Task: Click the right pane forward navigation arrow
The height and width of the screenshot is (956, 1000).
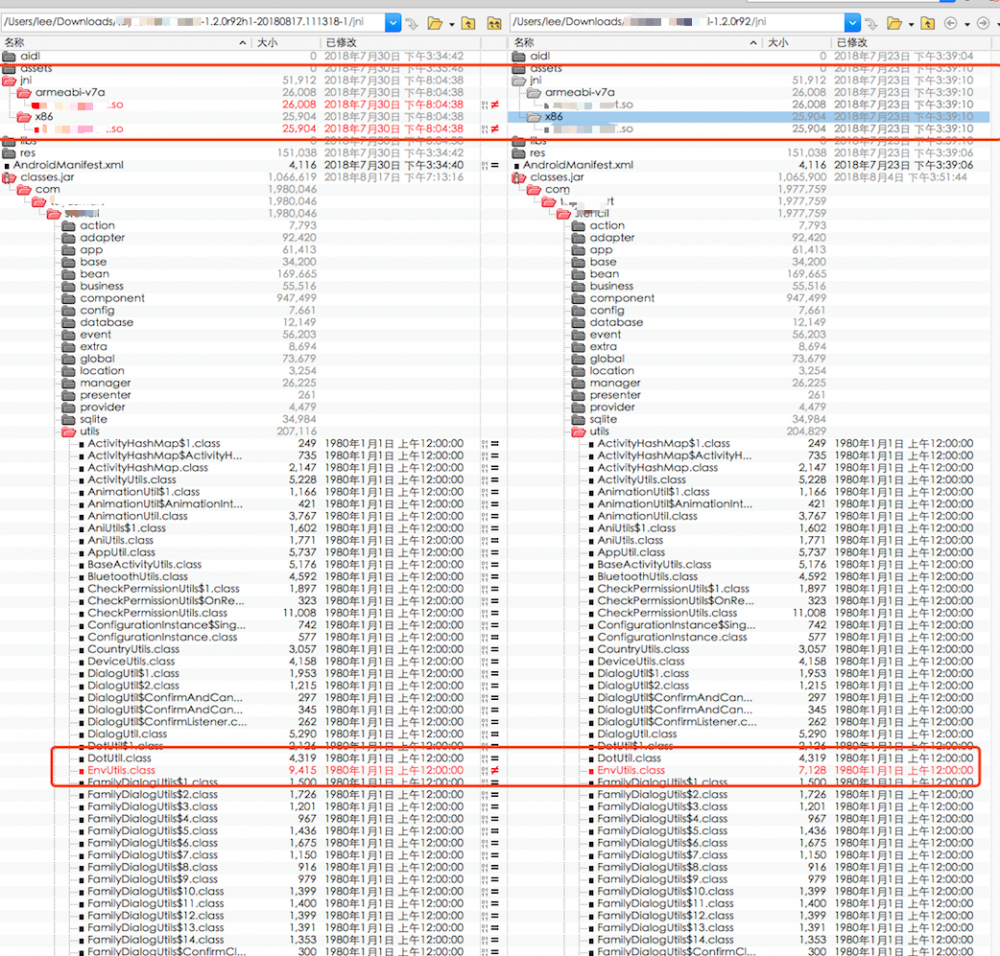Action: click(983, 24)
